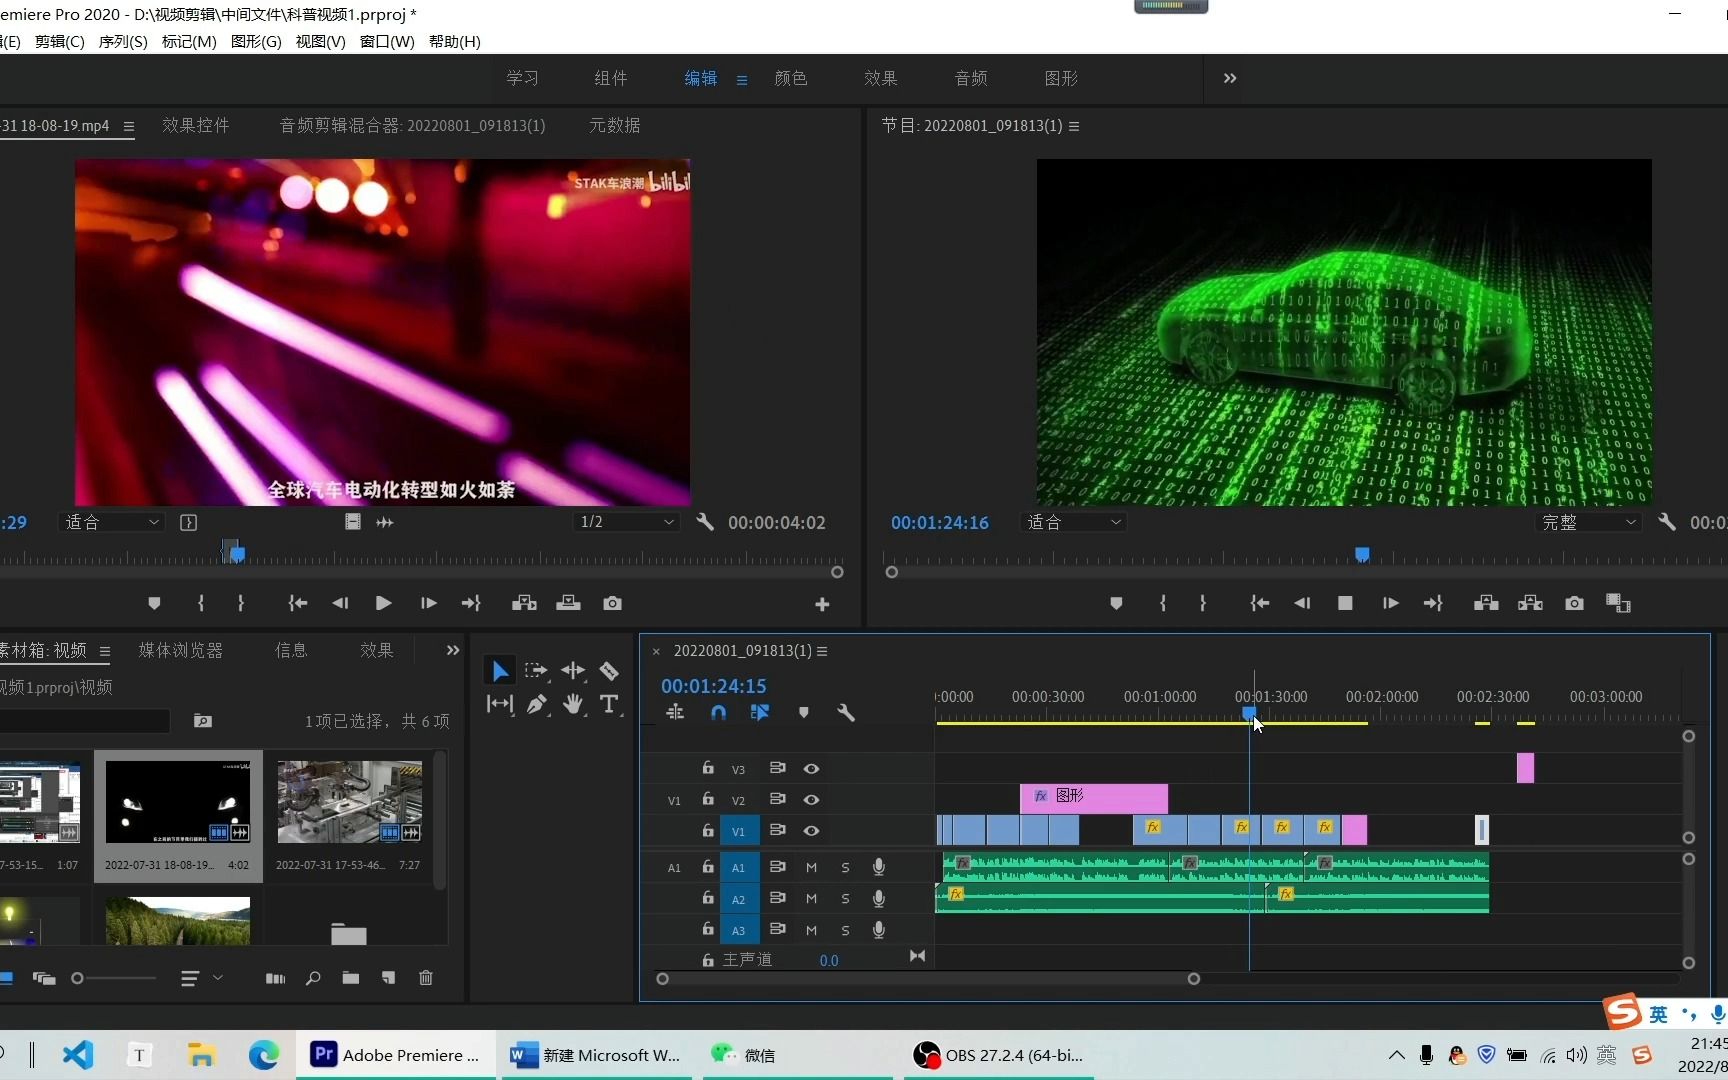Open Source monitor zoom level dropdown 适合
The height and width of the screenshot is (1080, 1728).
[x=112, y=522]
